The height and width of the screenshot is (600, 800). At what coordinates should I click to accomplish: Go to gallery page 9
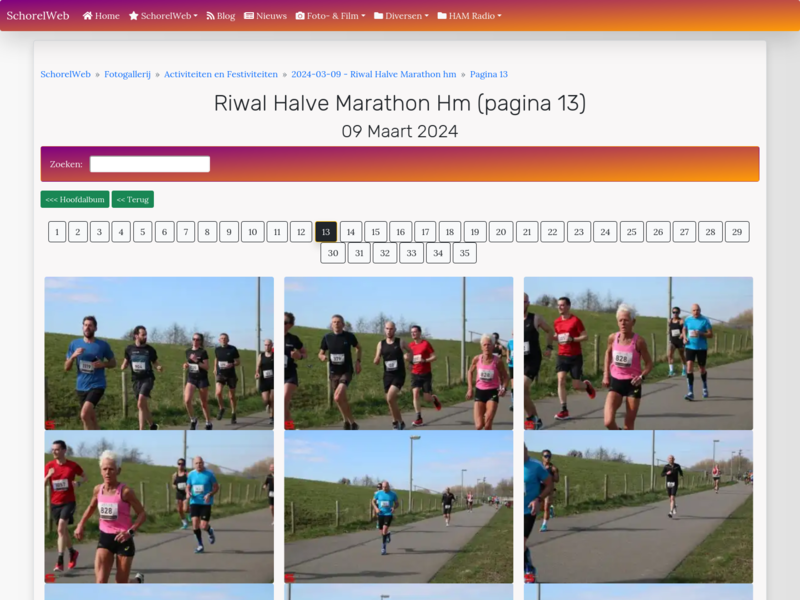[x=229, y=232]
